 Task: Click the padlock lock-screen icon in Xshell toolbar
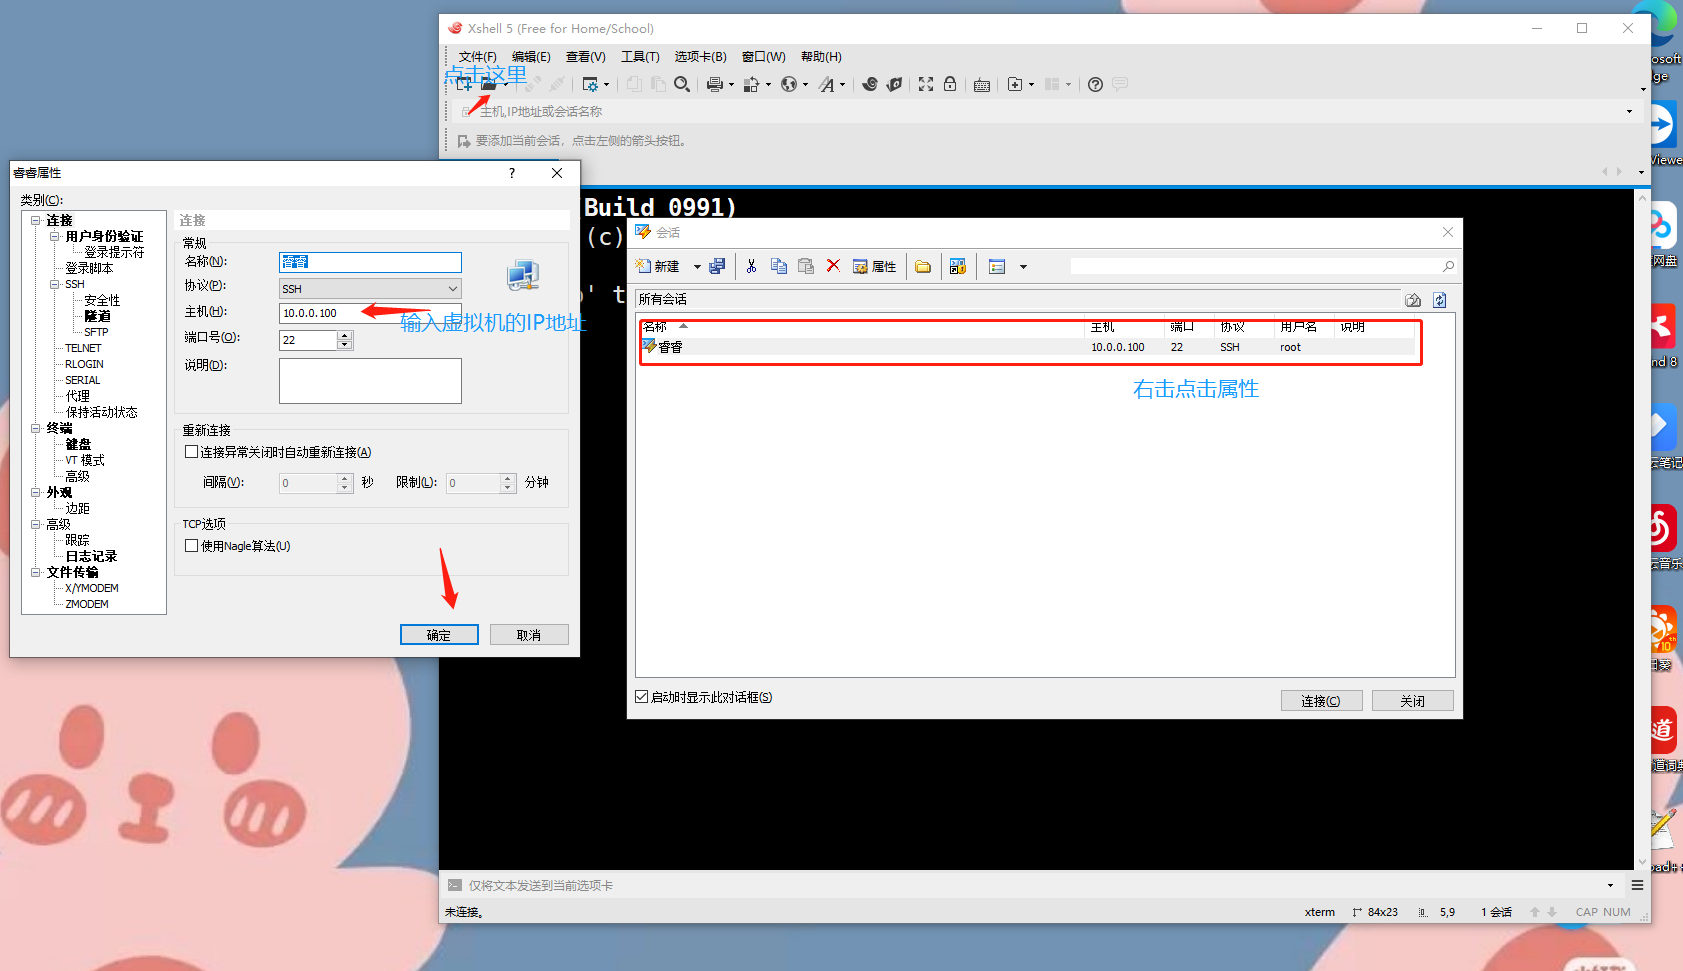pyautogui.click(x=950, y=85)
